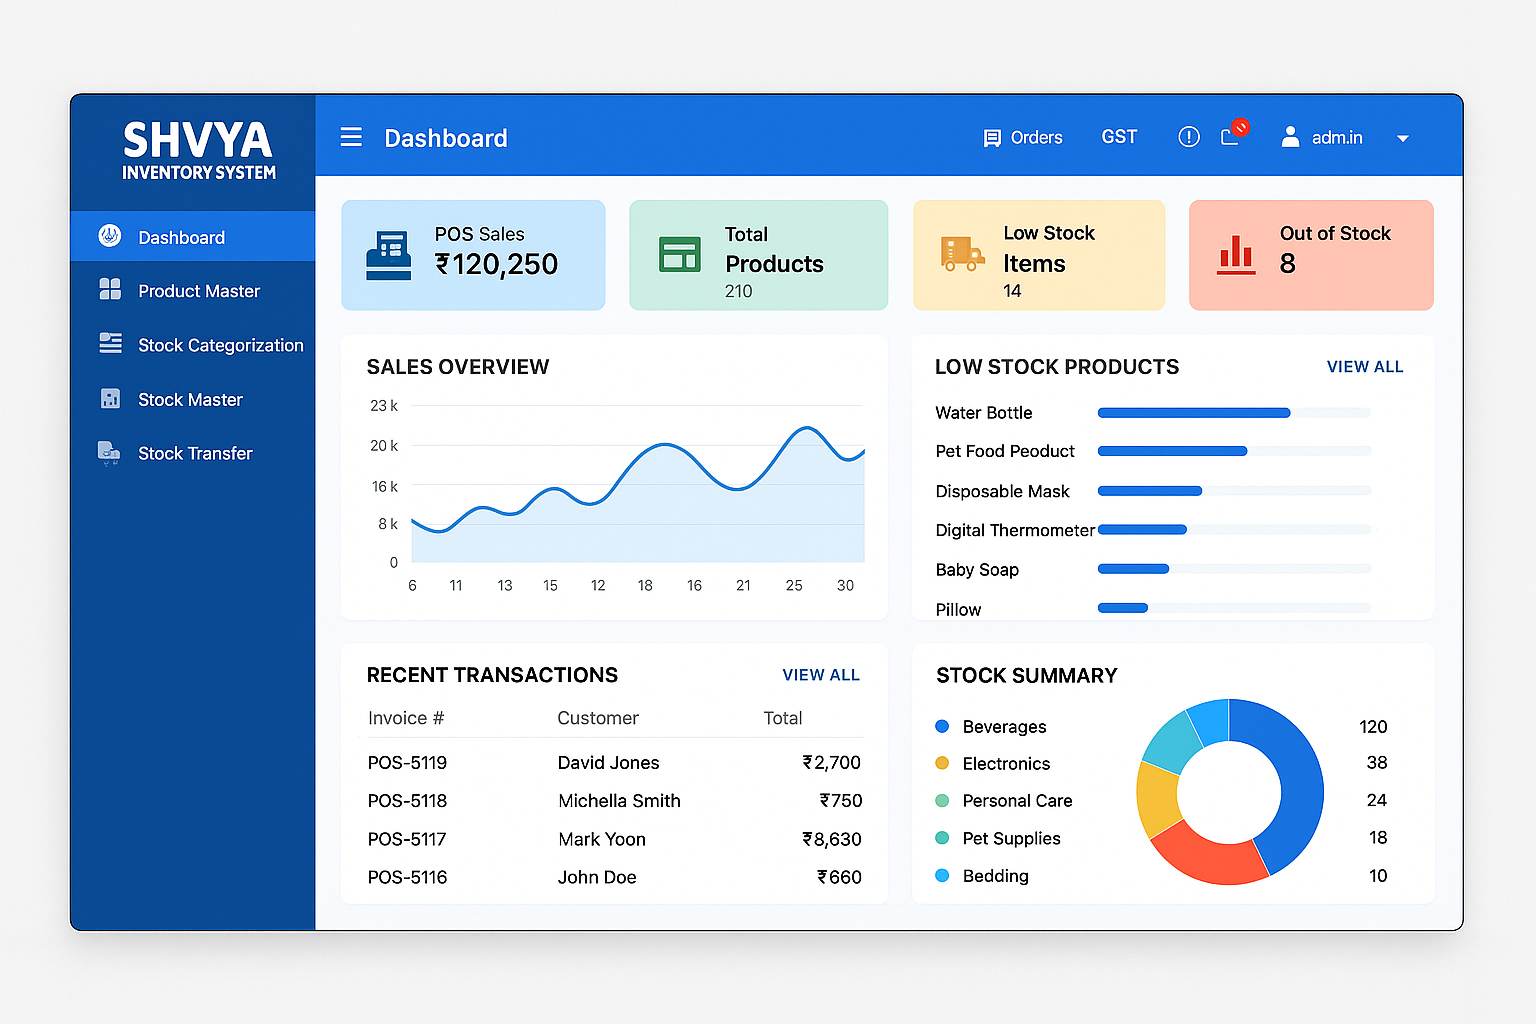Go to Stock Master page
Screen dimensions: 1536x1024
(x=190, y=399)
